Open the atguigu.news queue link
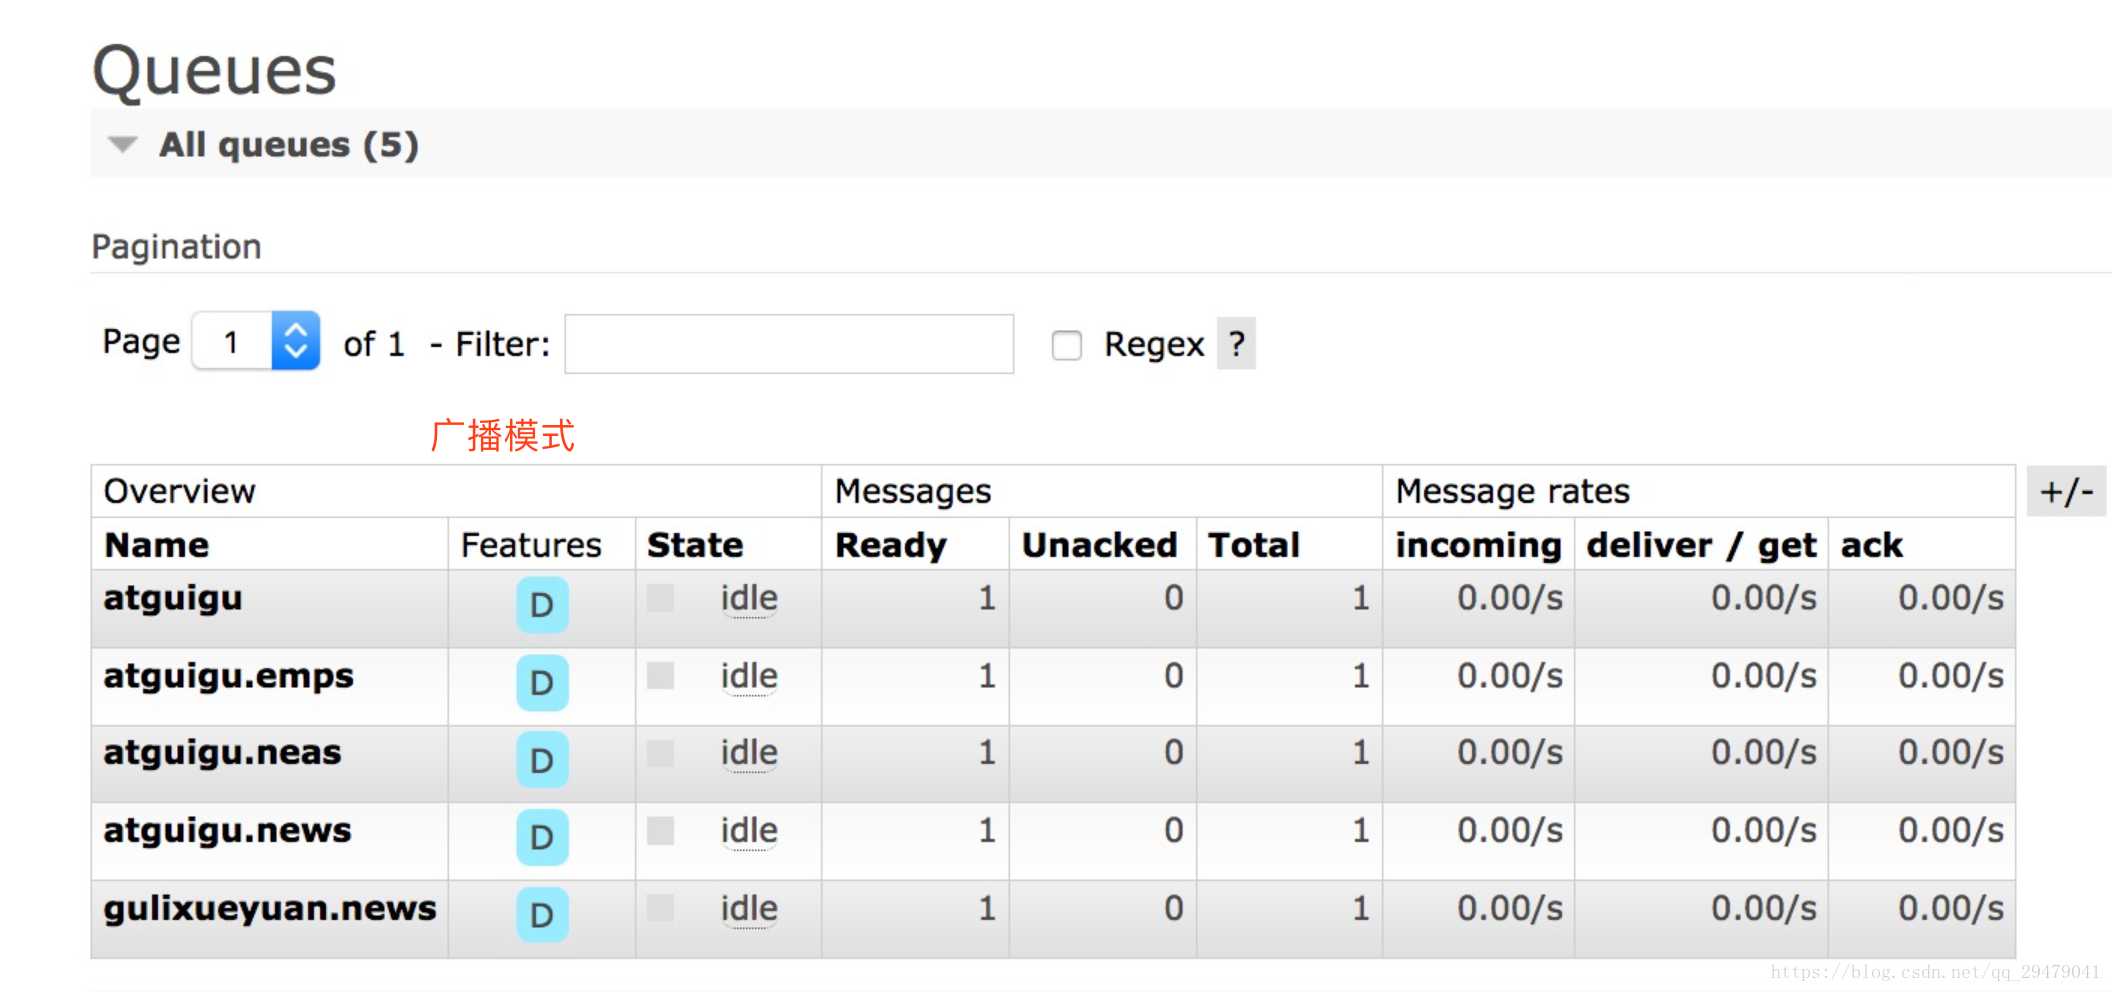Screen dimensions: 2112x992 pos(227,830)
